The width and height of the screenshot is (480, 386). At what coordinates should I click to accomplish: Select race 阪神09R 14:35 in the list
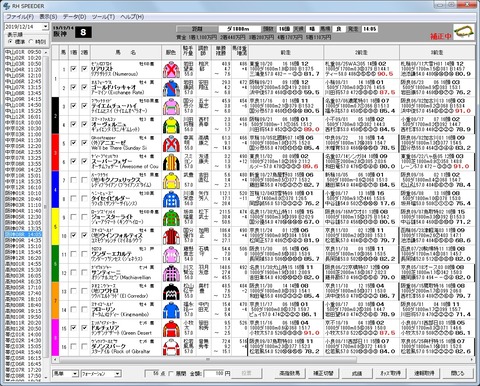pyautogui.click(x=23, y=240)
